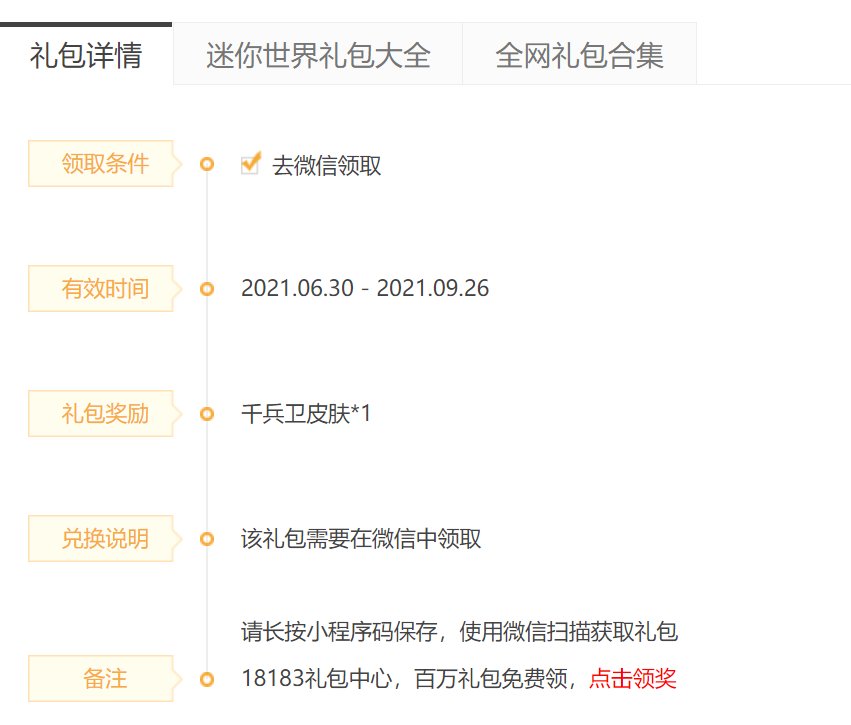851x725 pixels.
Task: Click the reward text 千兵卫皮肤*1
Action: [306, 414]
